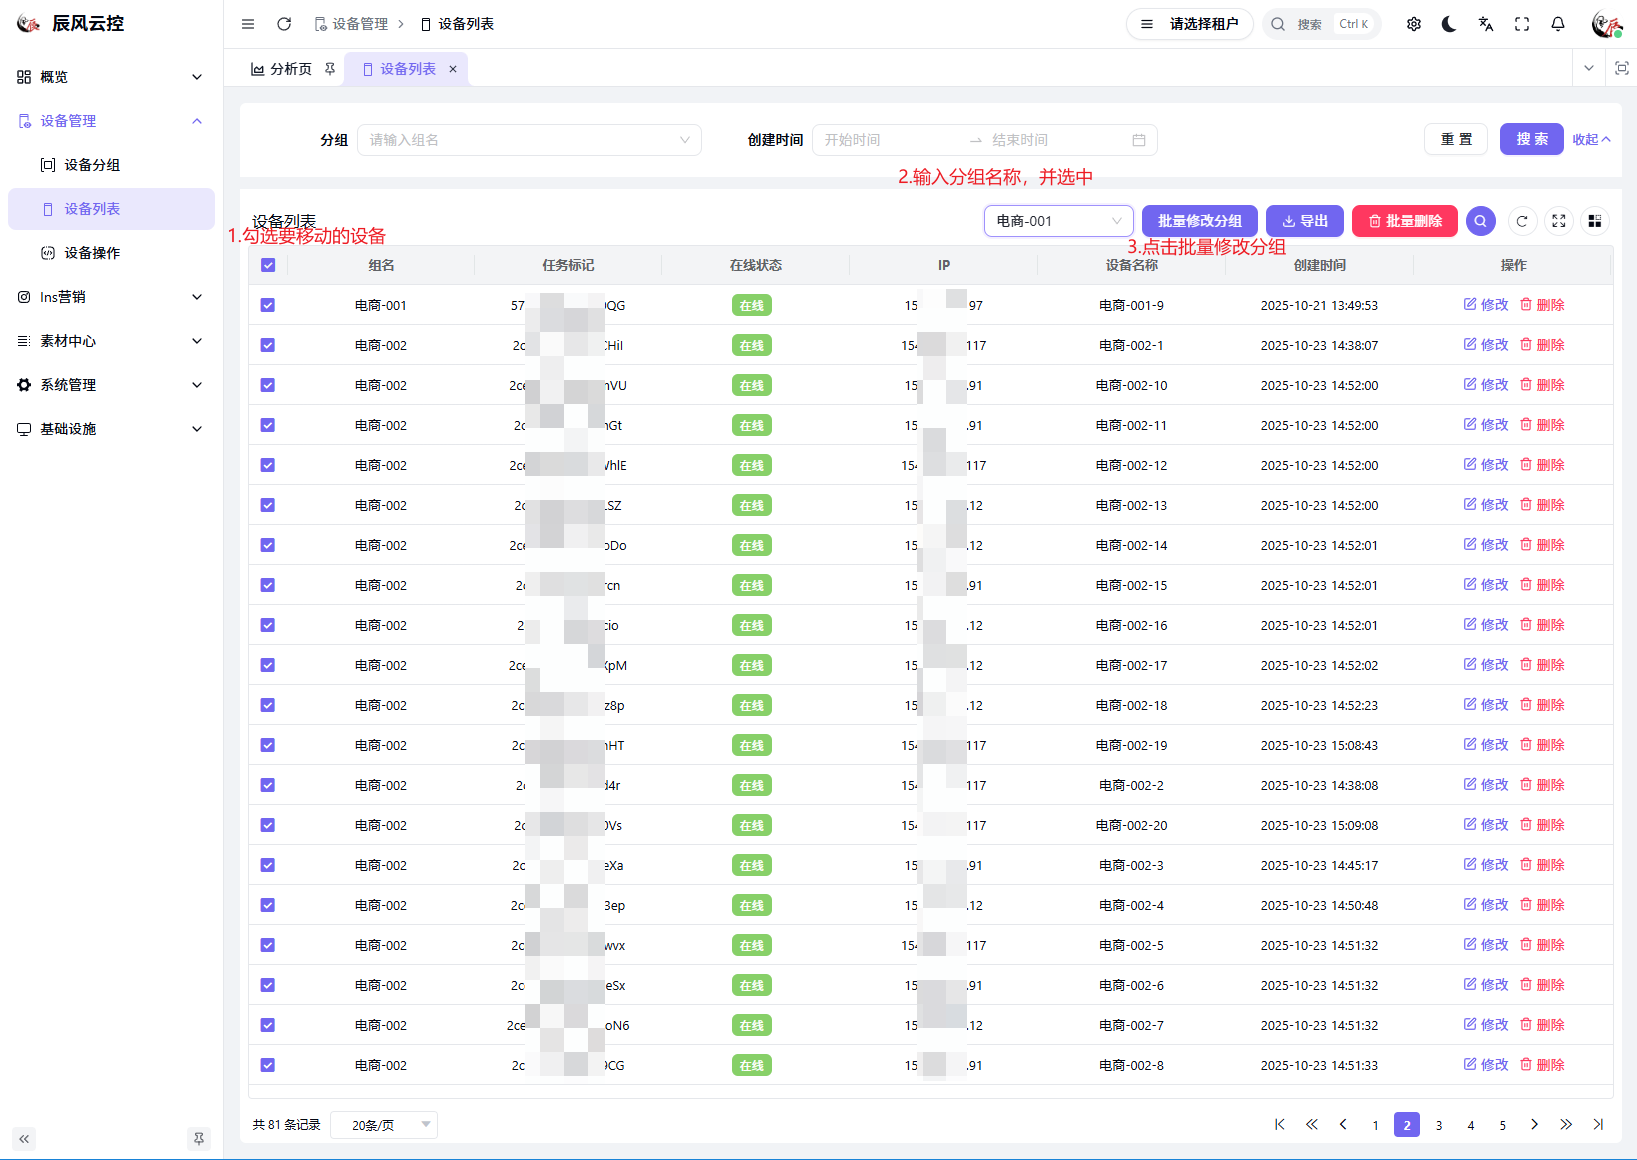The width and height of the screenshot is (1637, 1160).
Task: Click the 开始时间 start date field
Action: pyautogui.click(x=890, y=140)
